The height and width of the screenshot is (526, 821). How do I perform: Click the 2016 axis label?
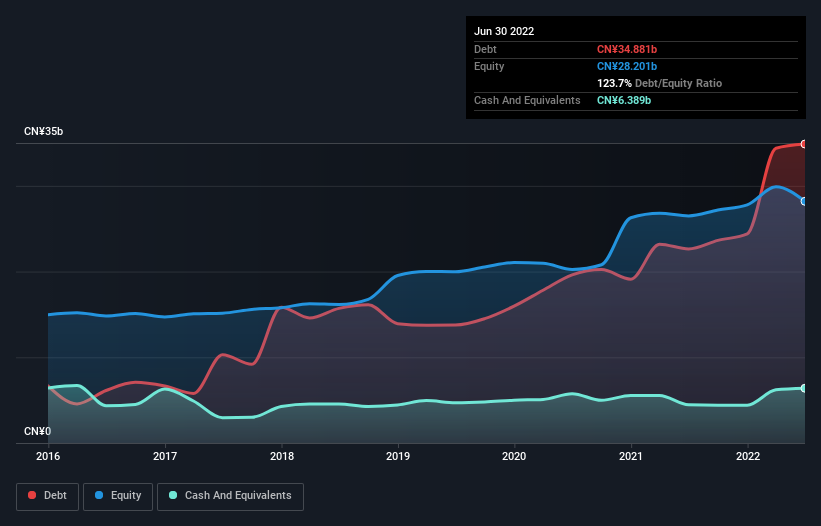(x=48, y=456)
